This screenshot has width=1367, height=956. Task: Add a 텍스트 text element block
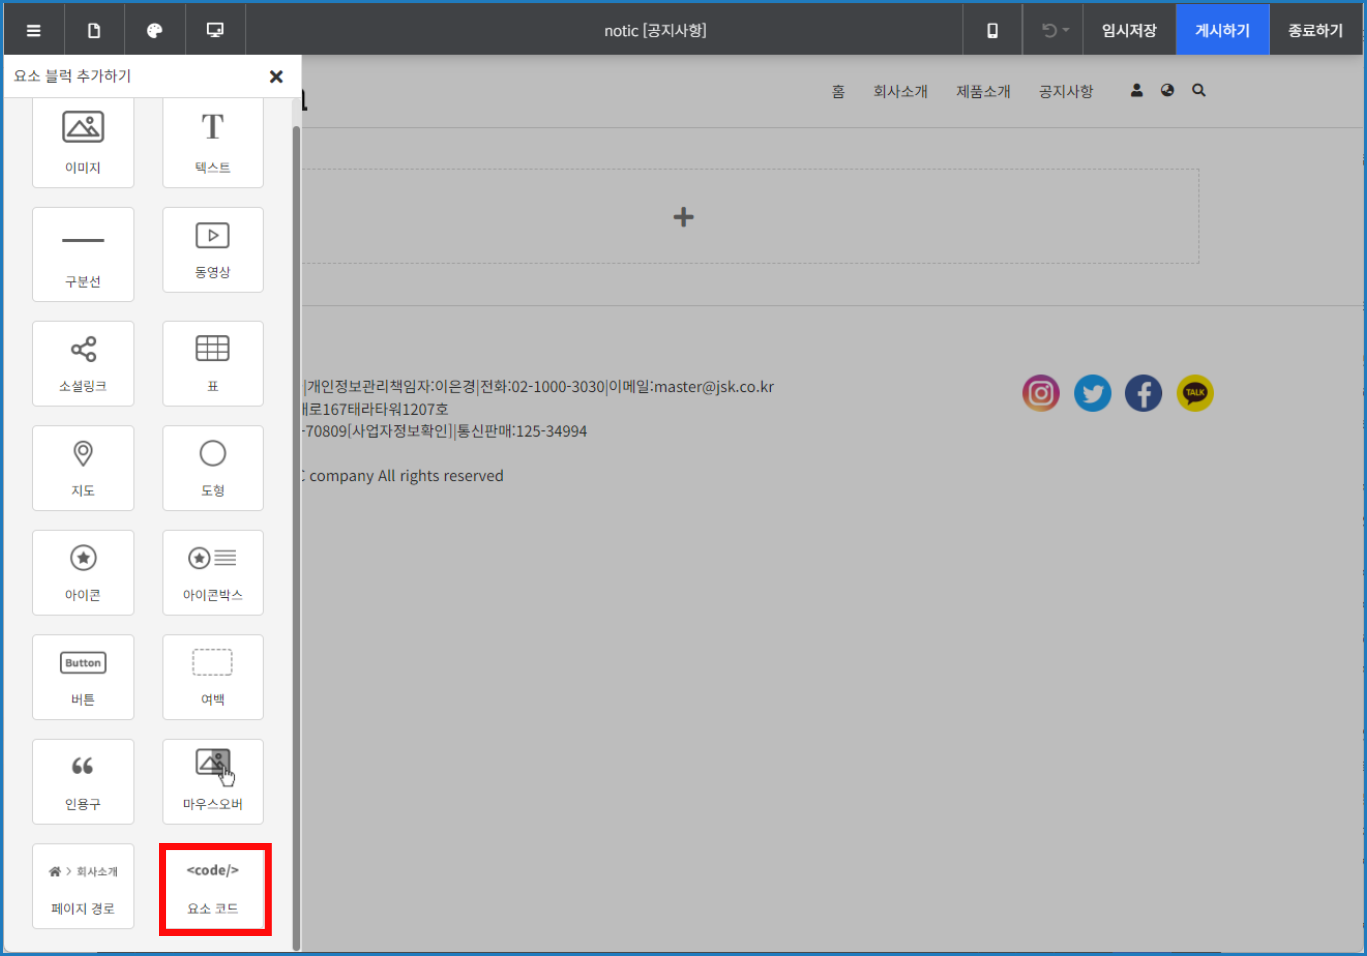point(213,142)
